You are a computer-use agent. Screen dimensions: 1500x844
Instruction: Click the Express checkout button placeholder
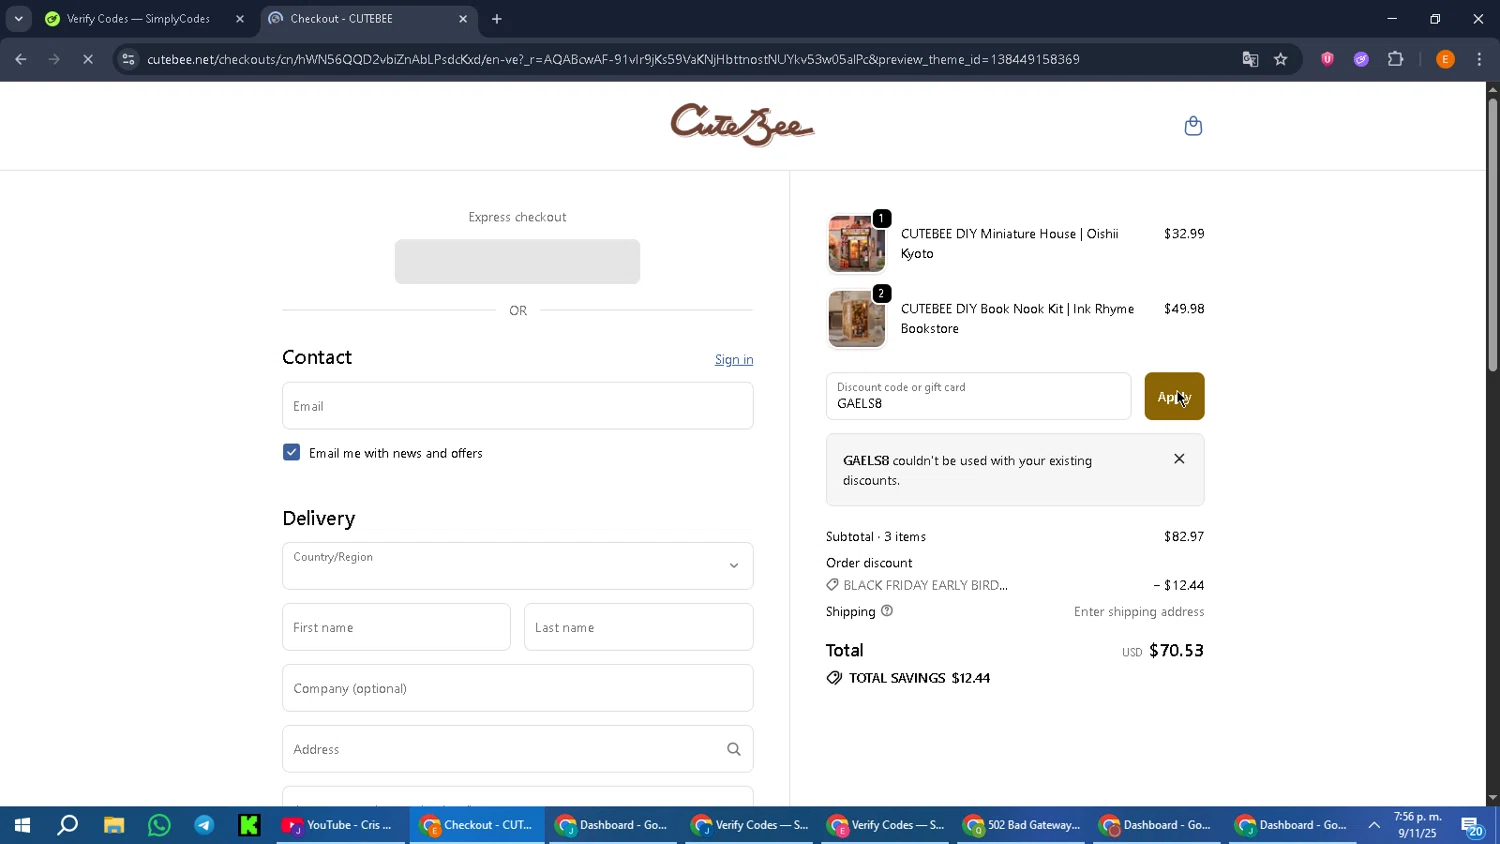coord(517,261)
